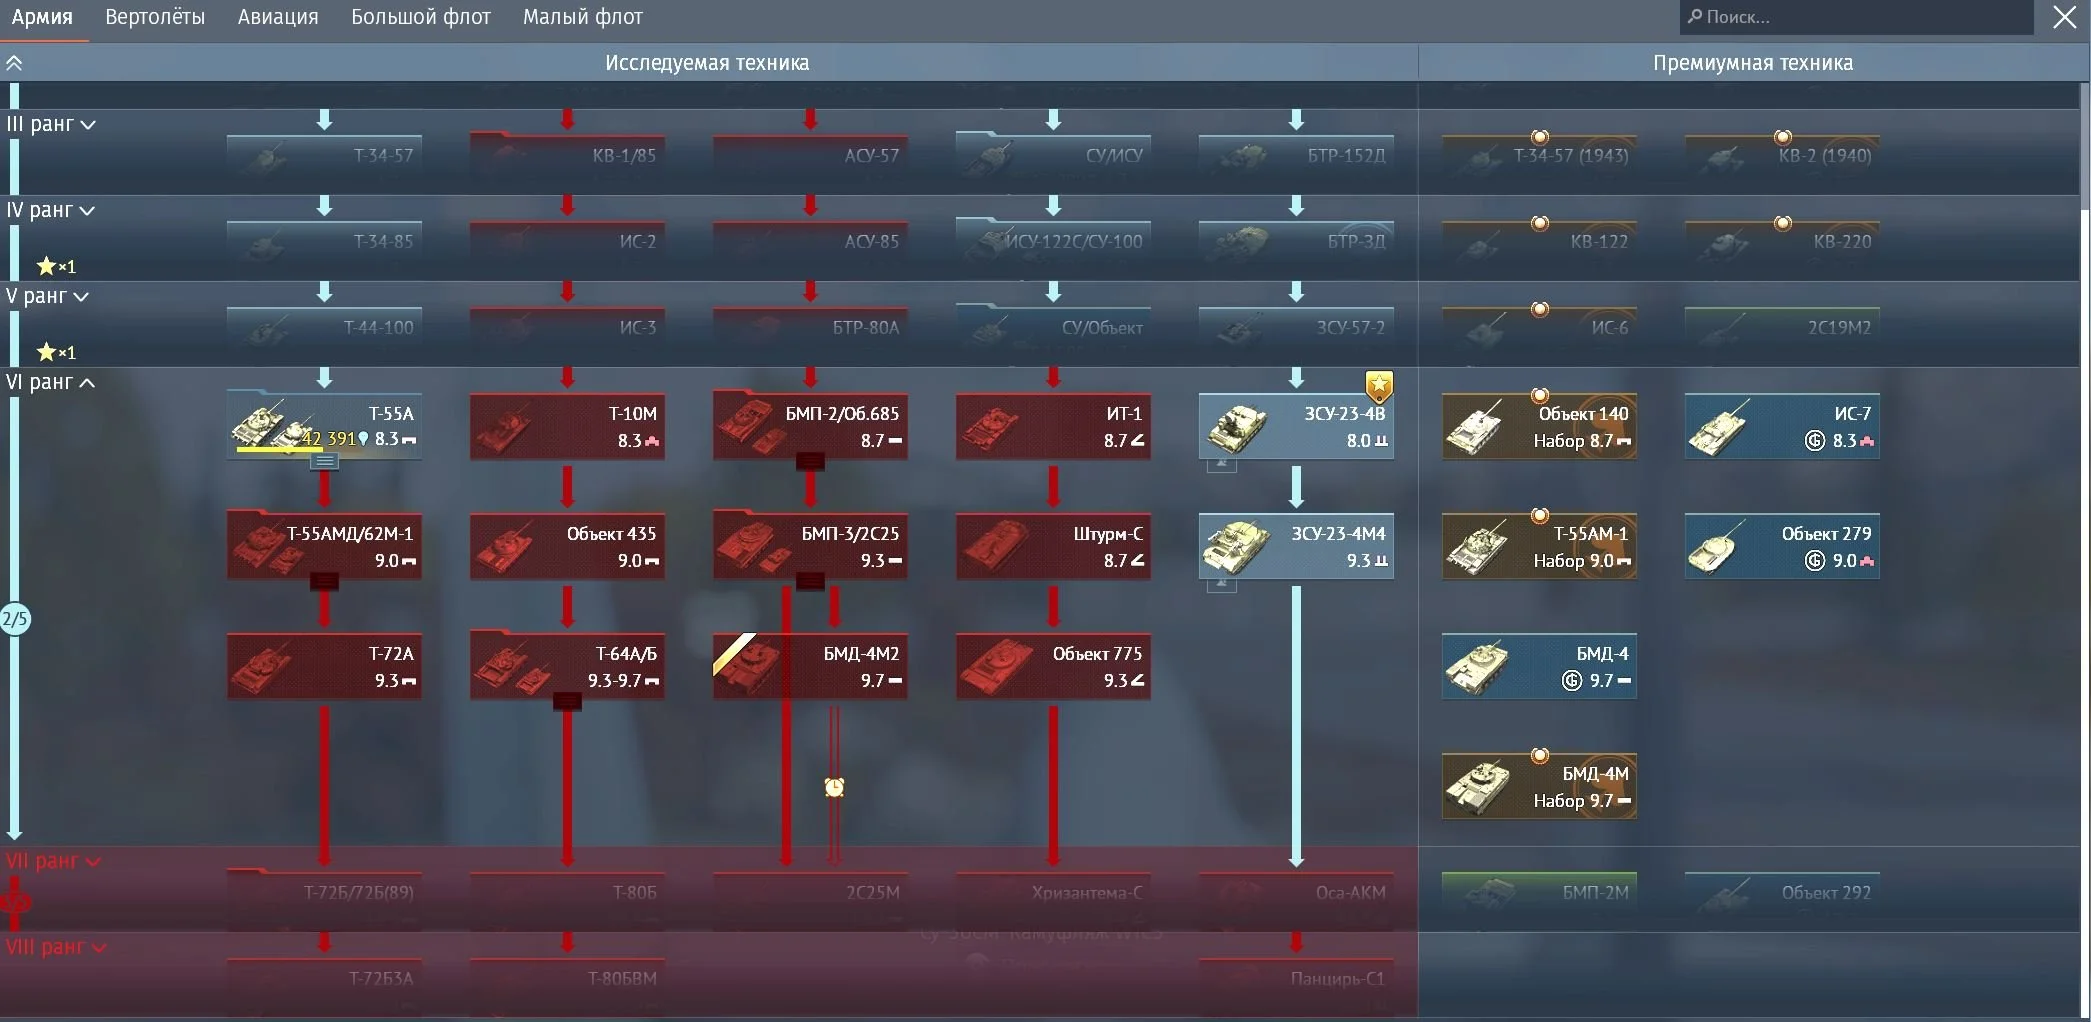Choose the Штурм-С vehicle card
Screen dimensions: 2091x1022
coord(1053,545)
